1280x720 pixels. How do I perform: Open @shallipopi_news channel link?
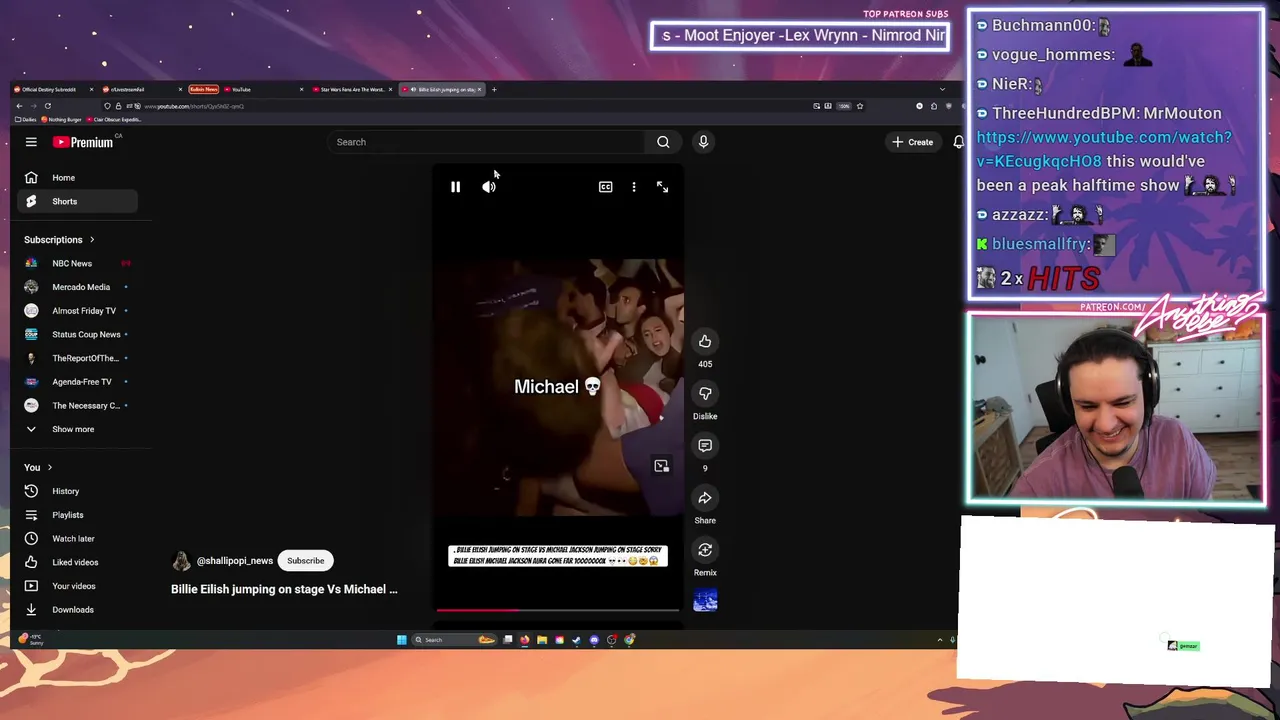[235, 561]
